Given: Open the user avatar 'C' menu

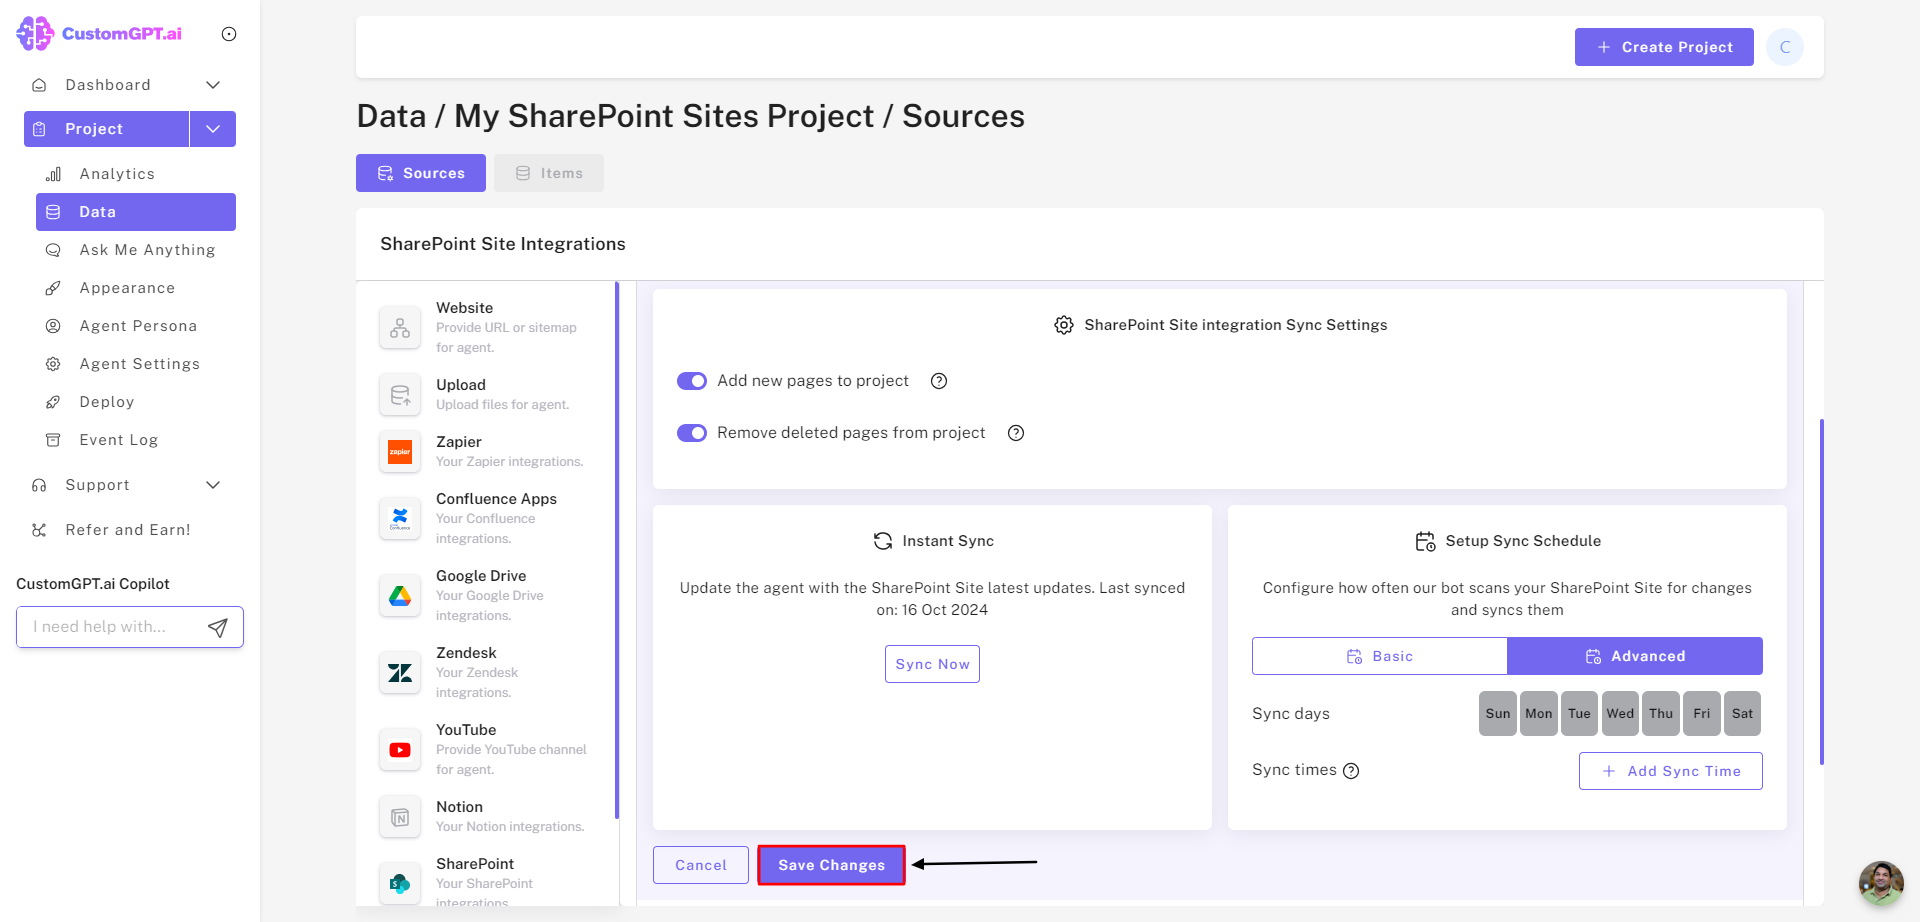Looking at the screenshot, I should click(x=1785, y=47).
